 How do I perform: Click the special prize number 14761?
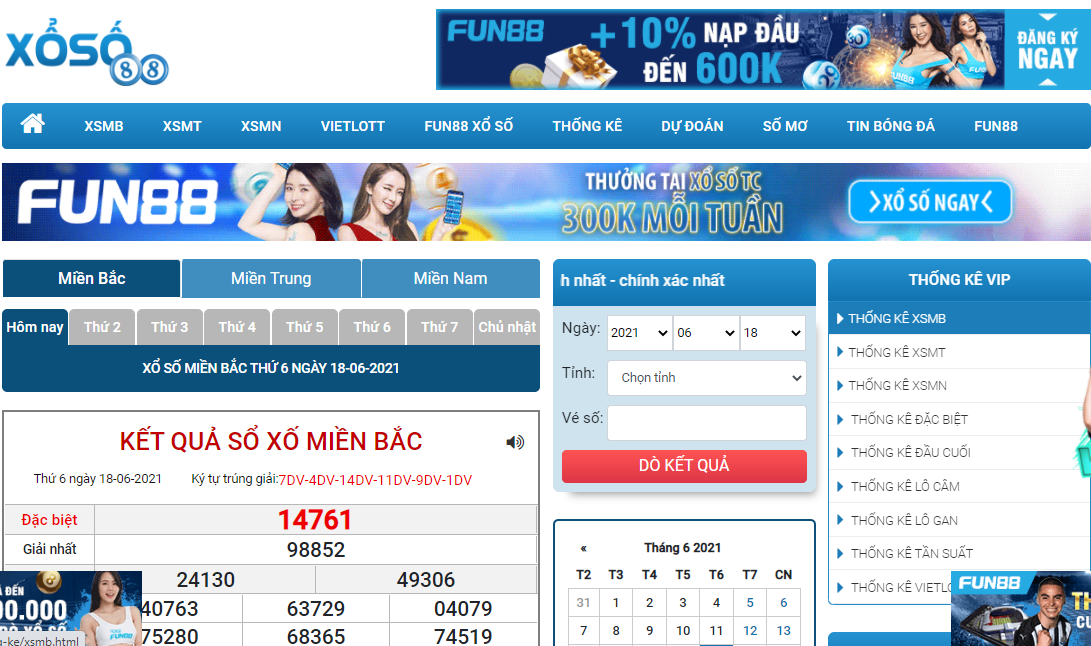coord(314,520)
